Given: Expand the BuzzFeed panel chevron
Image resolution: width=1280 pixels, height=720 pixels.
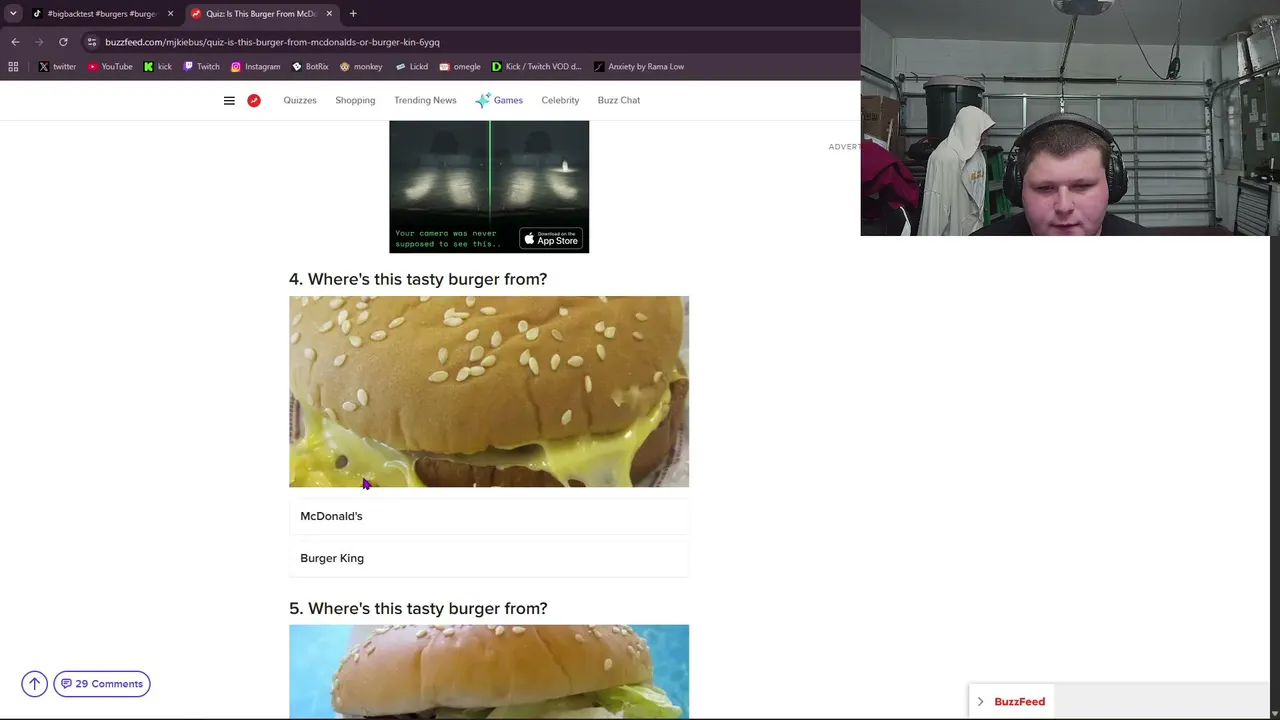Looking at the screenshot, I should (x=980, y=702).
